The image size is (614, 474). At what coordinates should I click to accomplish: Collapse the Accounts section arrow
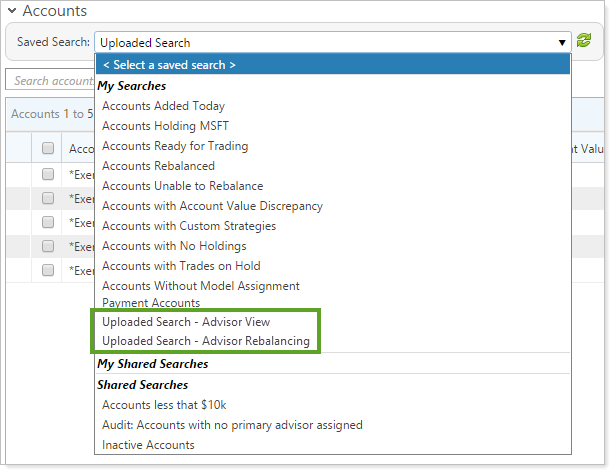click(11, 11)
